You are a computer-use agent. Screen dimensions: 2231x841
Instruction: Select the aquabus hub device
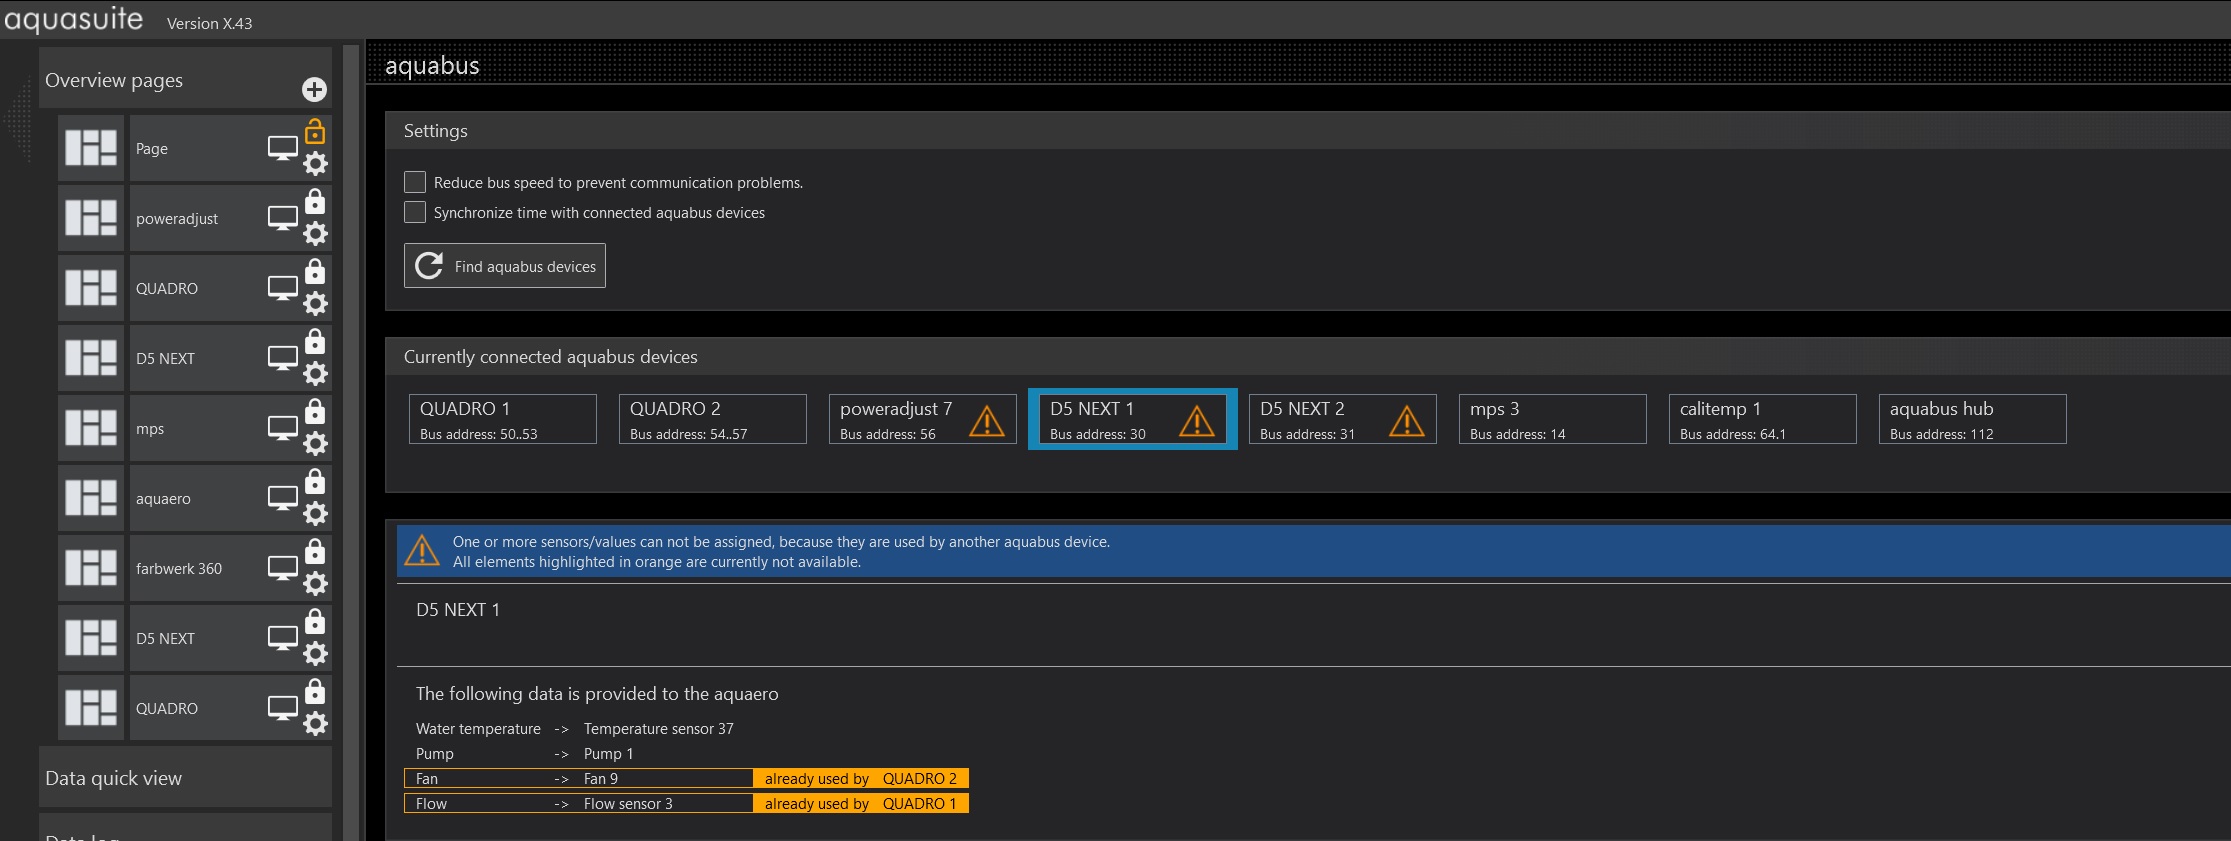[x=1972, y=419]
